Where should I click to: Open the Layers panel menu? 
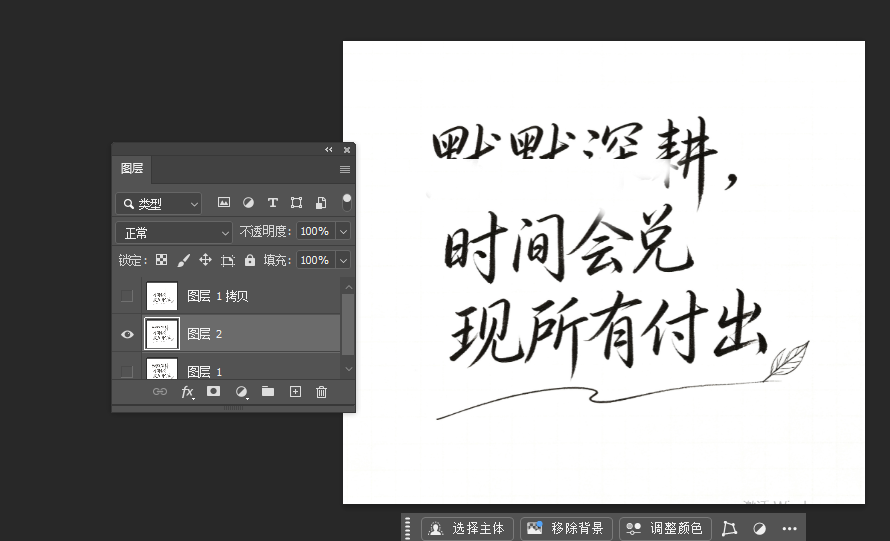click(x=345, y=169)
